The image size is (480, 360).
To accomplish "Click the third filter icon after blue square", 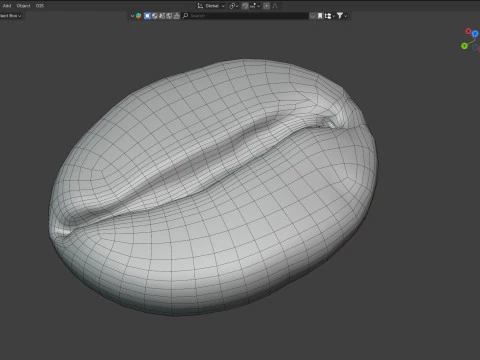I will tap(162, 16).
